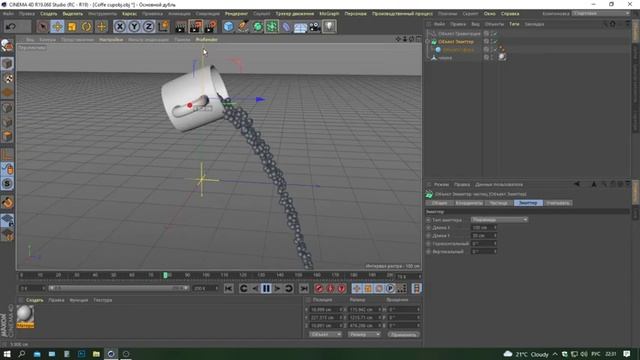The image size is (640, 360).
Task: Click the home icon in Object Manager
Action: tap(613, 24)
